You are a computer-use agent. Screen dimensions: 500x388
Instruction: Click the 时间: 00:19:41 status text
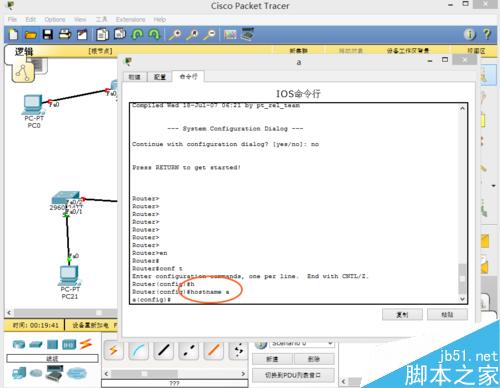pos(35,325)
